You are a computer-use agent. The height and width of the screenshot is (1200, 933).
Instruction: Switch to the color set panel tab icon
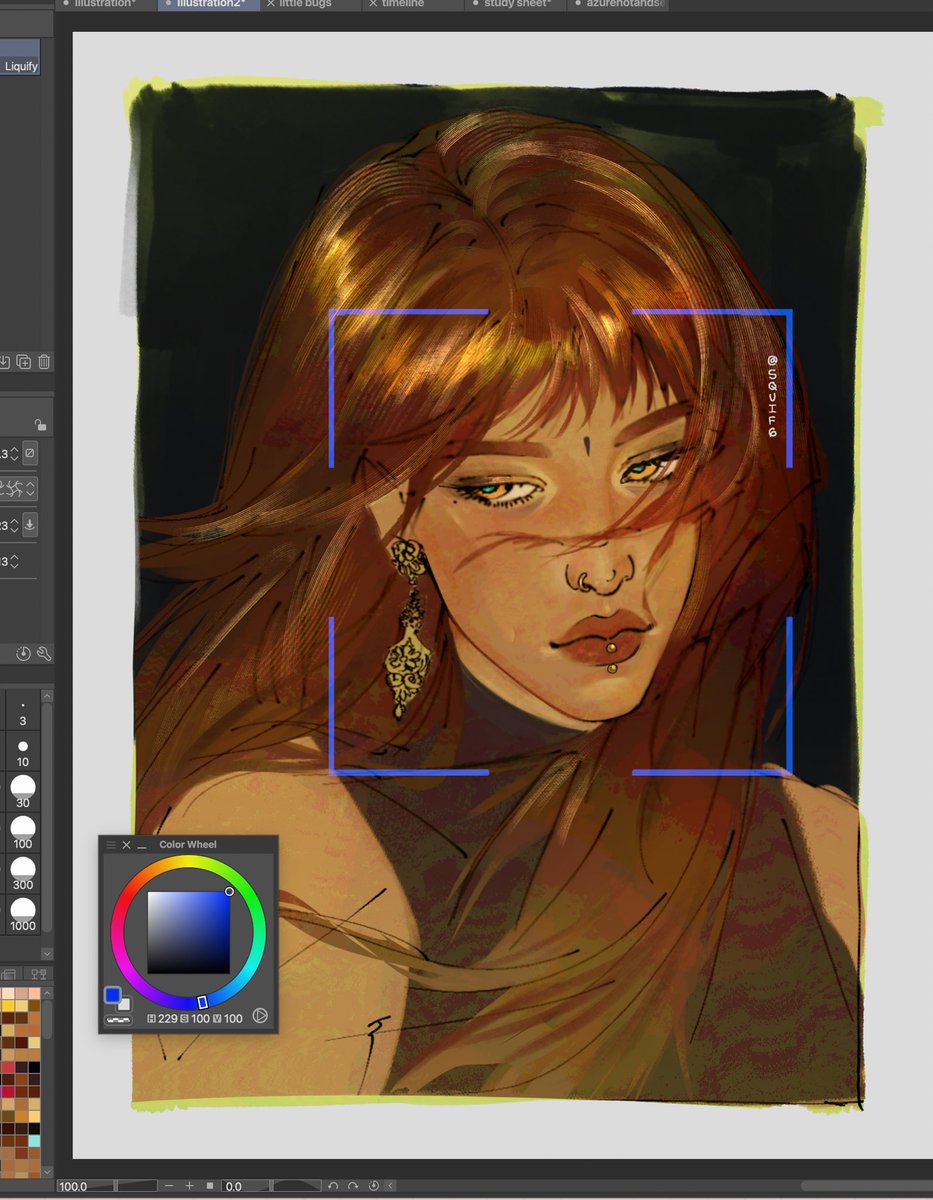tap(8, 974)
